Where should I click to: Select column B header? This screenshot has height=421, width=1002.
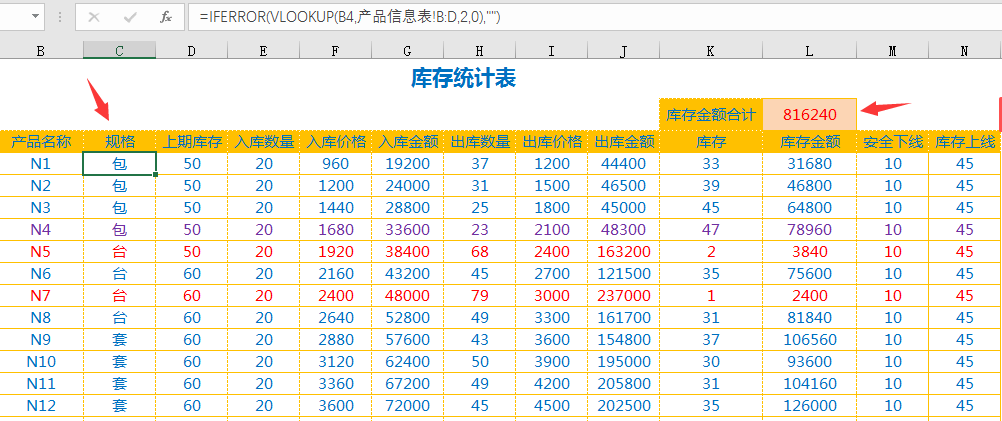41,50
